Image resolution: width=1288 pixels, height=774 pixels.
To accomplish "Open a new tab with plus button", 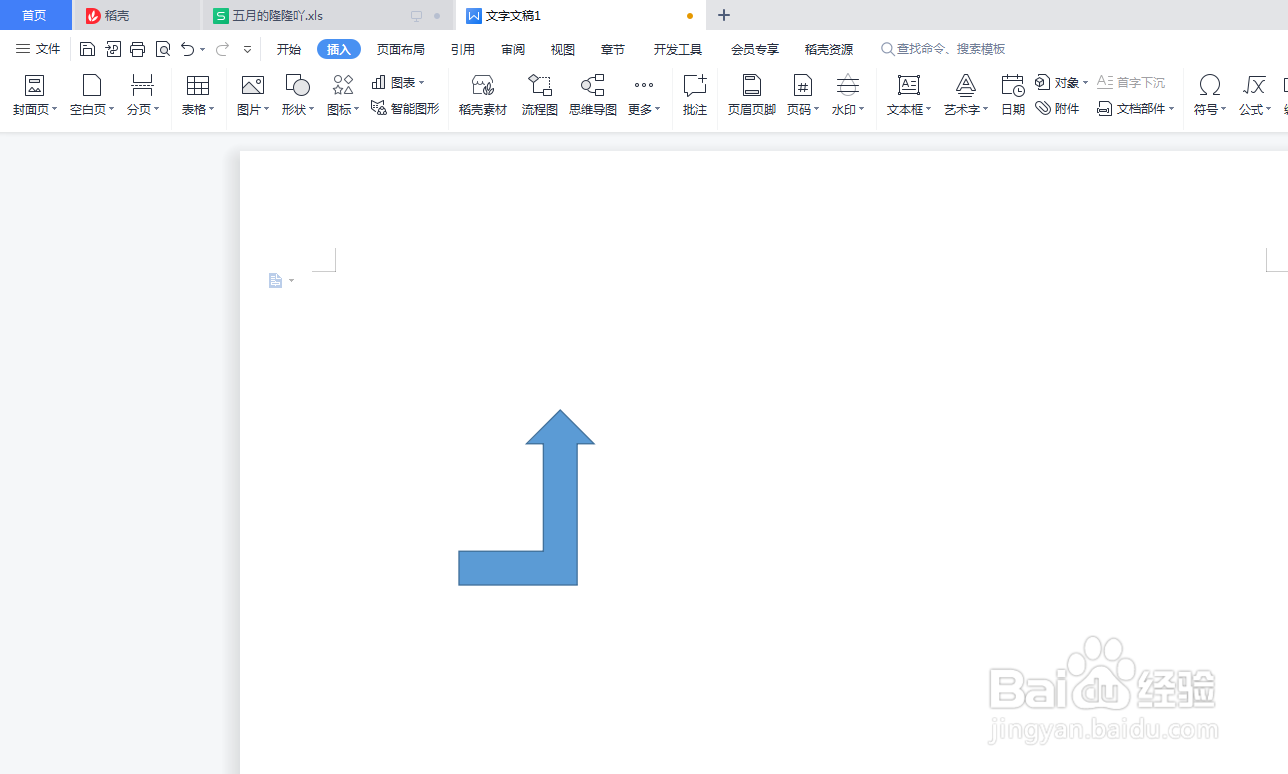I will point(724,15).
